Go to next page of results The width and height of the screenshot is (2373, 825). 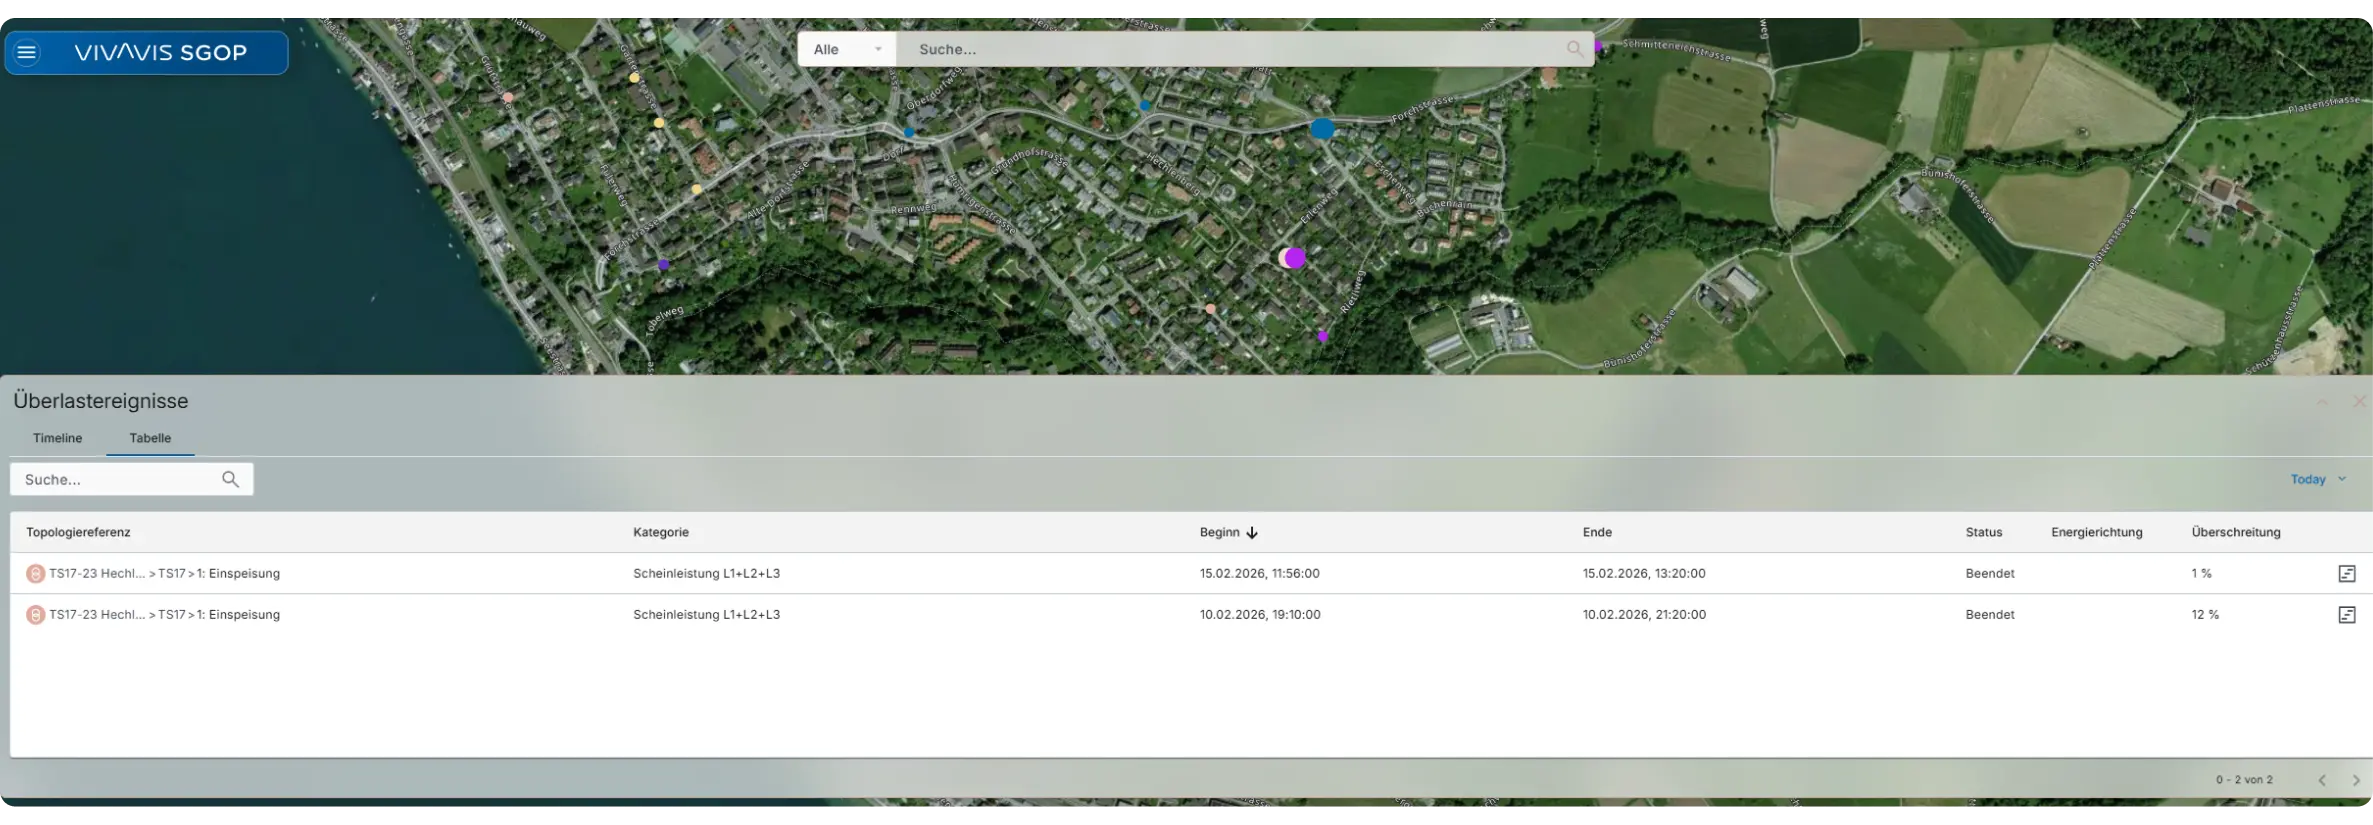(x=2355, y=780)
